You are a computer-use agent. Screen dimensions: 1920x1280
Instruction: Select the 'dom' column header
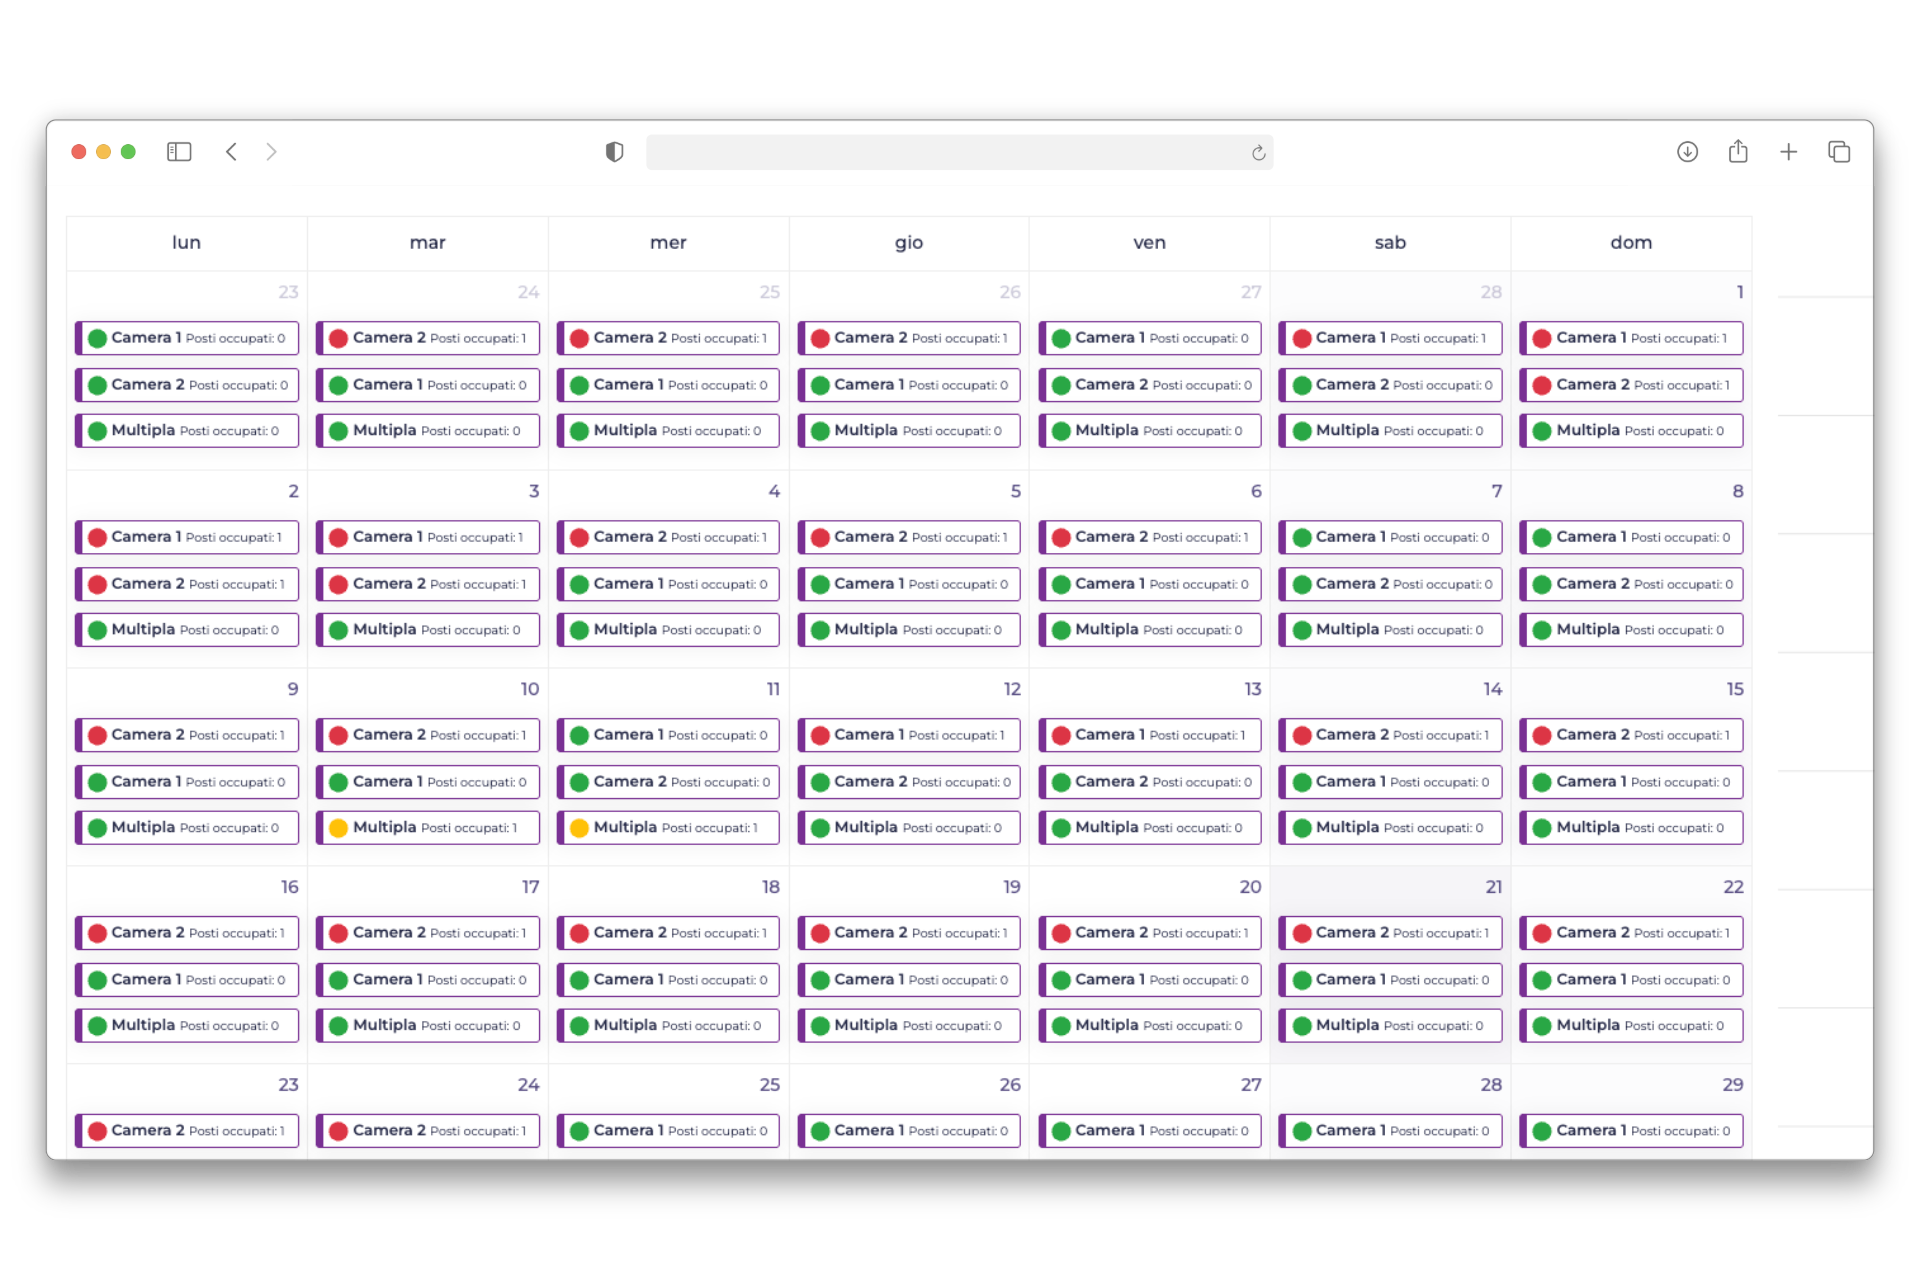(1630, 243)
